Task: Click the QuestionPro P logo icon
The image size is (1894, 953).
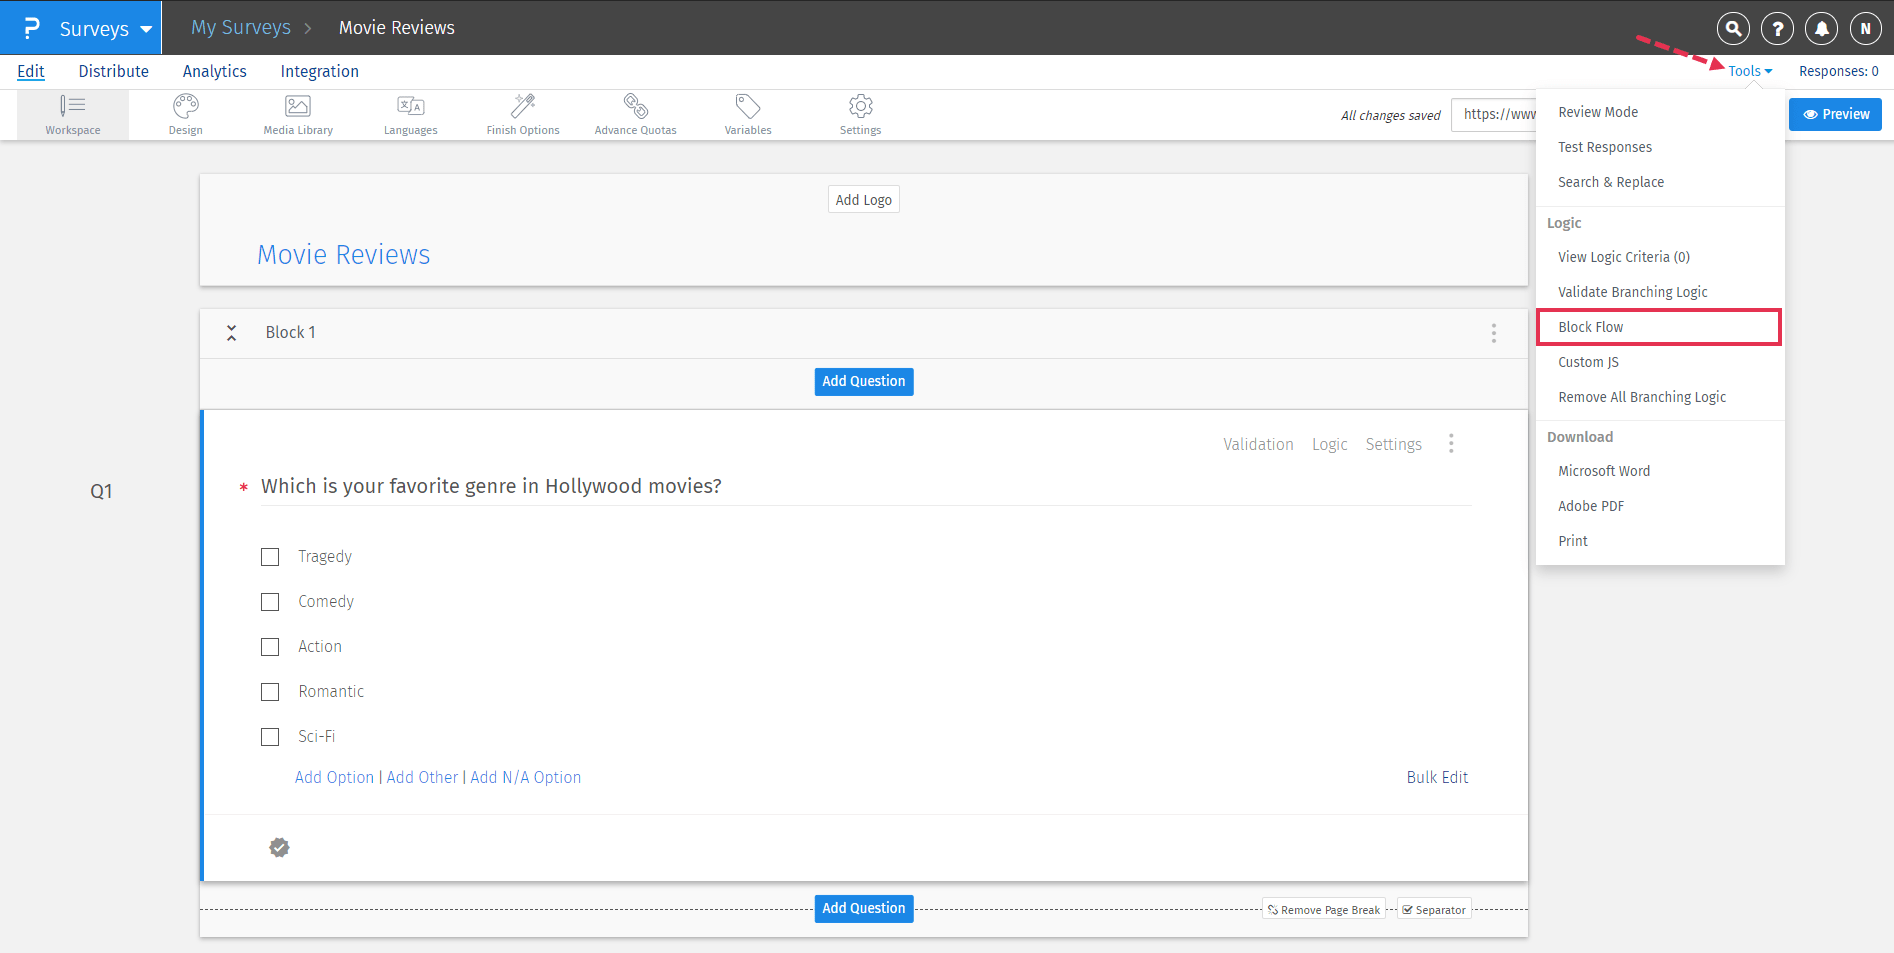Action: click(31, 28)
